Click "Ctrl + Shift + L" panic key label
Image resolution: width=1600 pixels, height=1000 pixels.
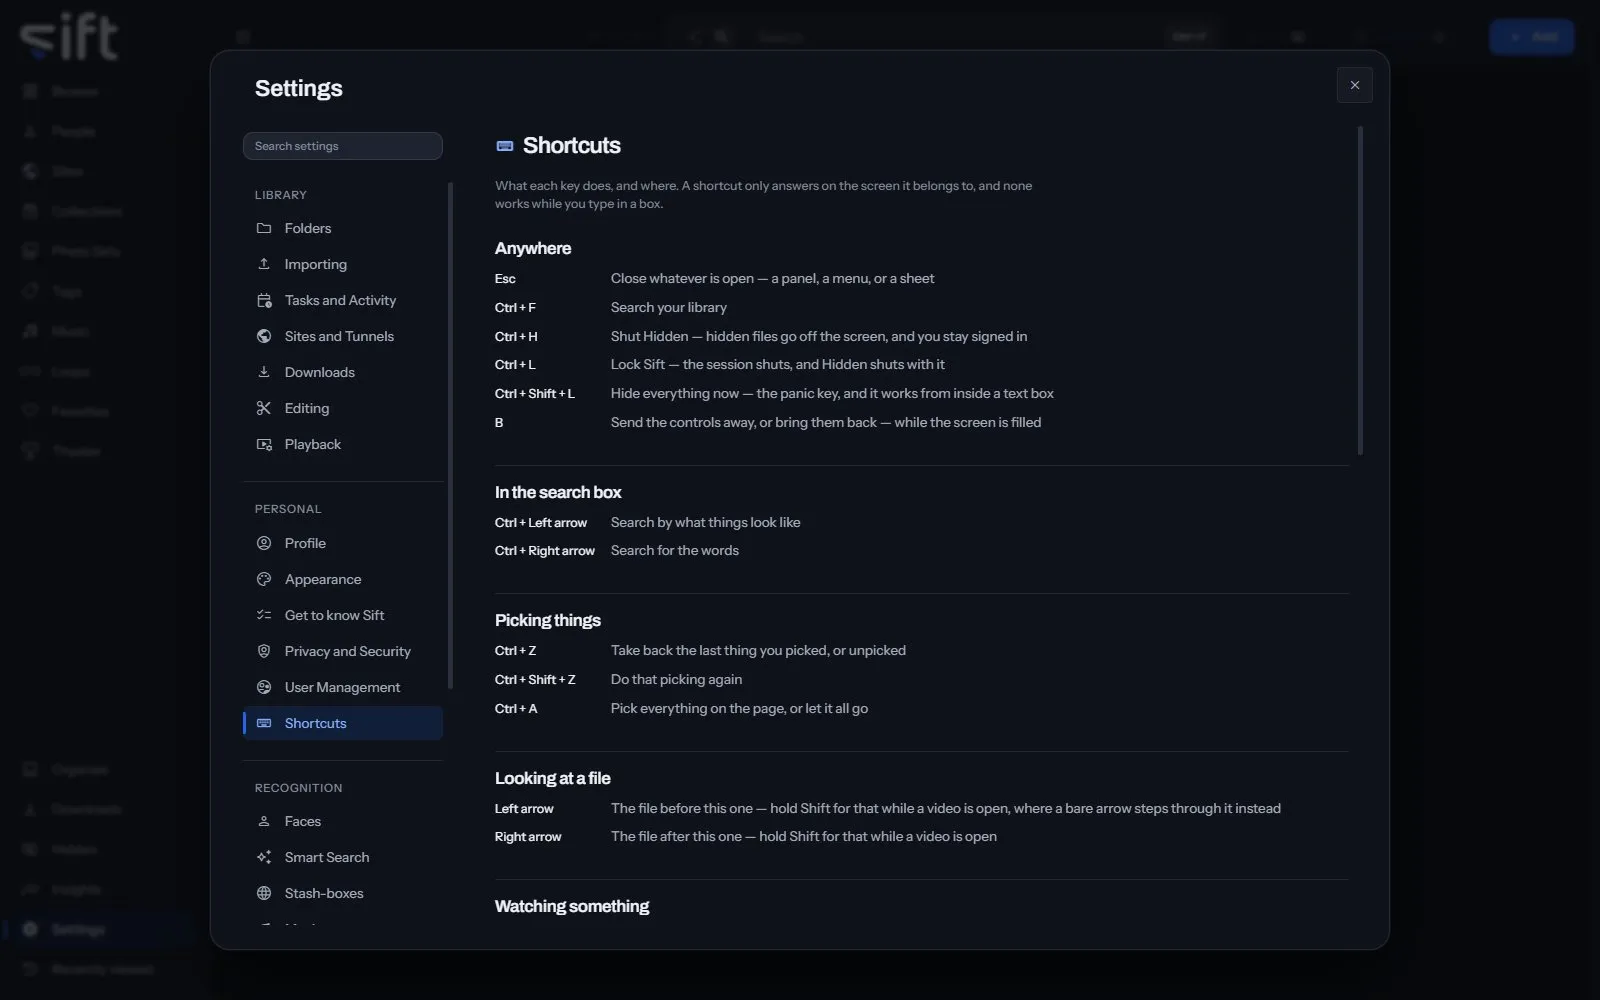pos(535,394)
